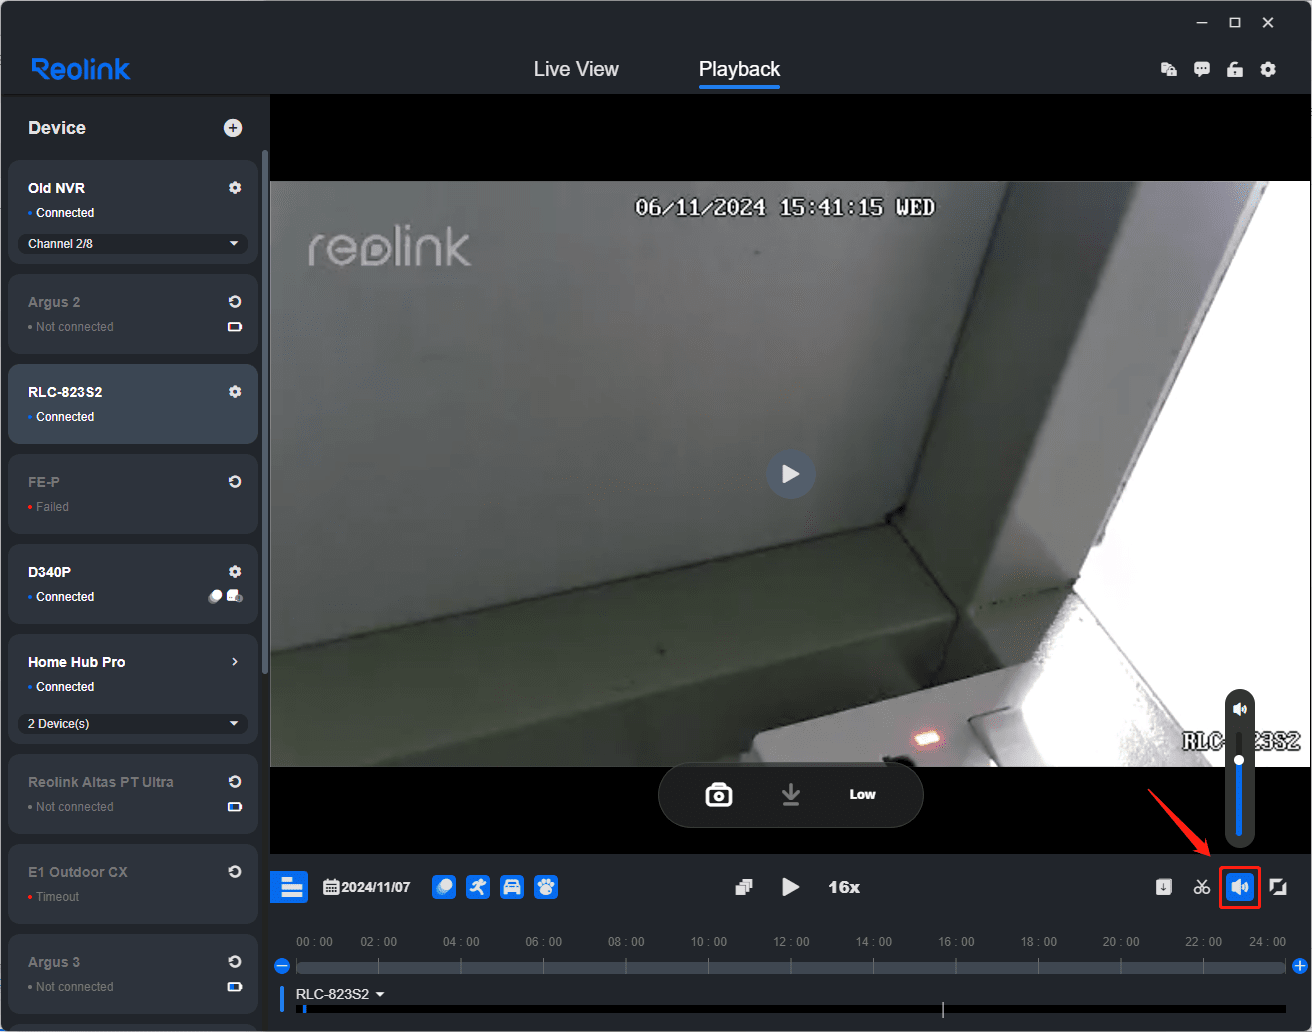Open D340P settings gear
1312x1032 pixels.
coord(235,571)
